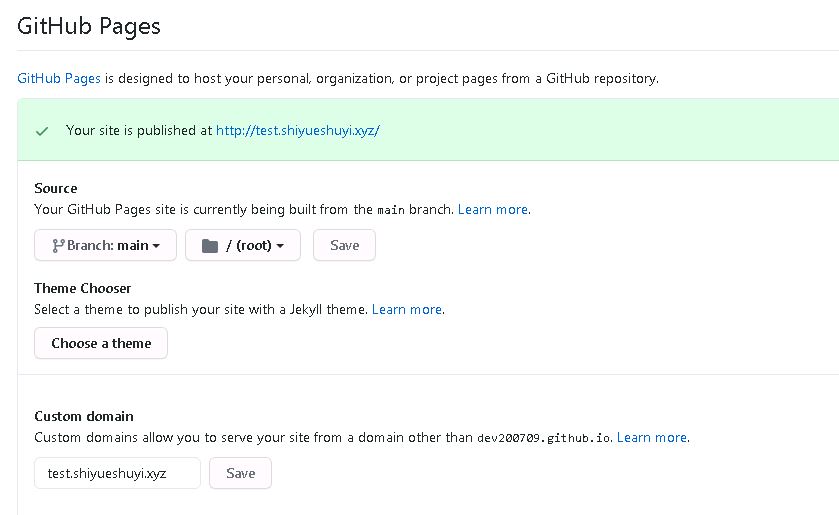Screen dimensions: 839x515
Task: Click the Choose a theme button
Action: 101,343
